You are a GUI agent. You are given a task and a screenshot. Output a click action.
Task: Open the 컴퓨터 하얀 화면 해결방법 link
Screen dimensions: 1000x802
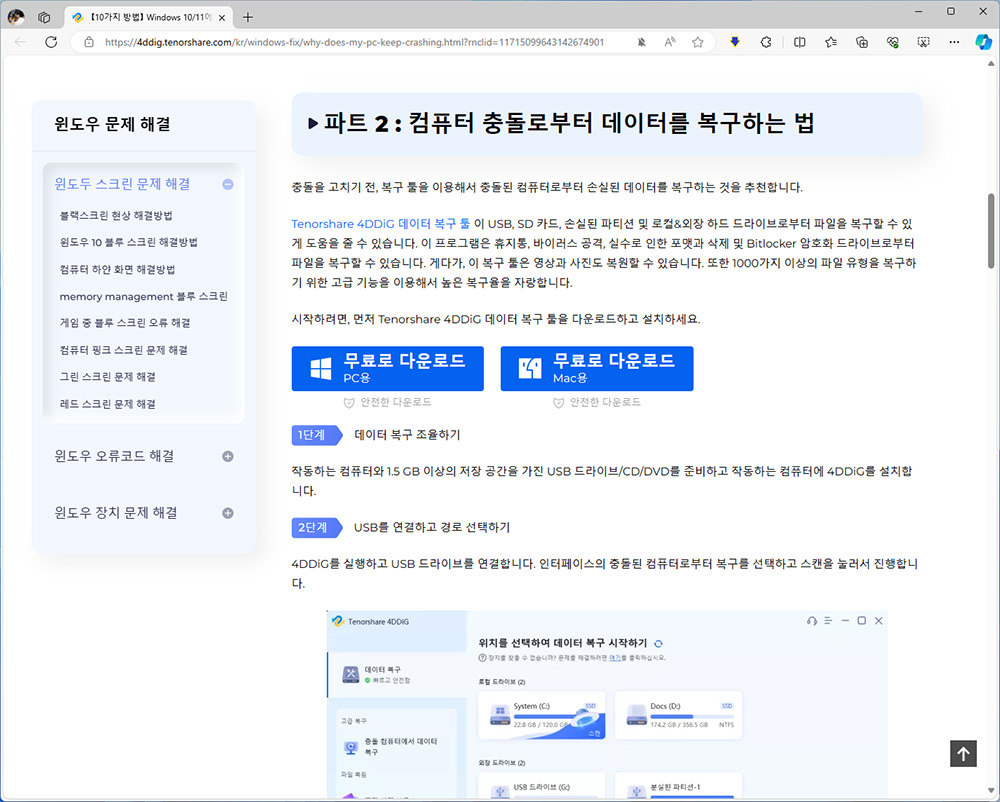click(117, 269)
